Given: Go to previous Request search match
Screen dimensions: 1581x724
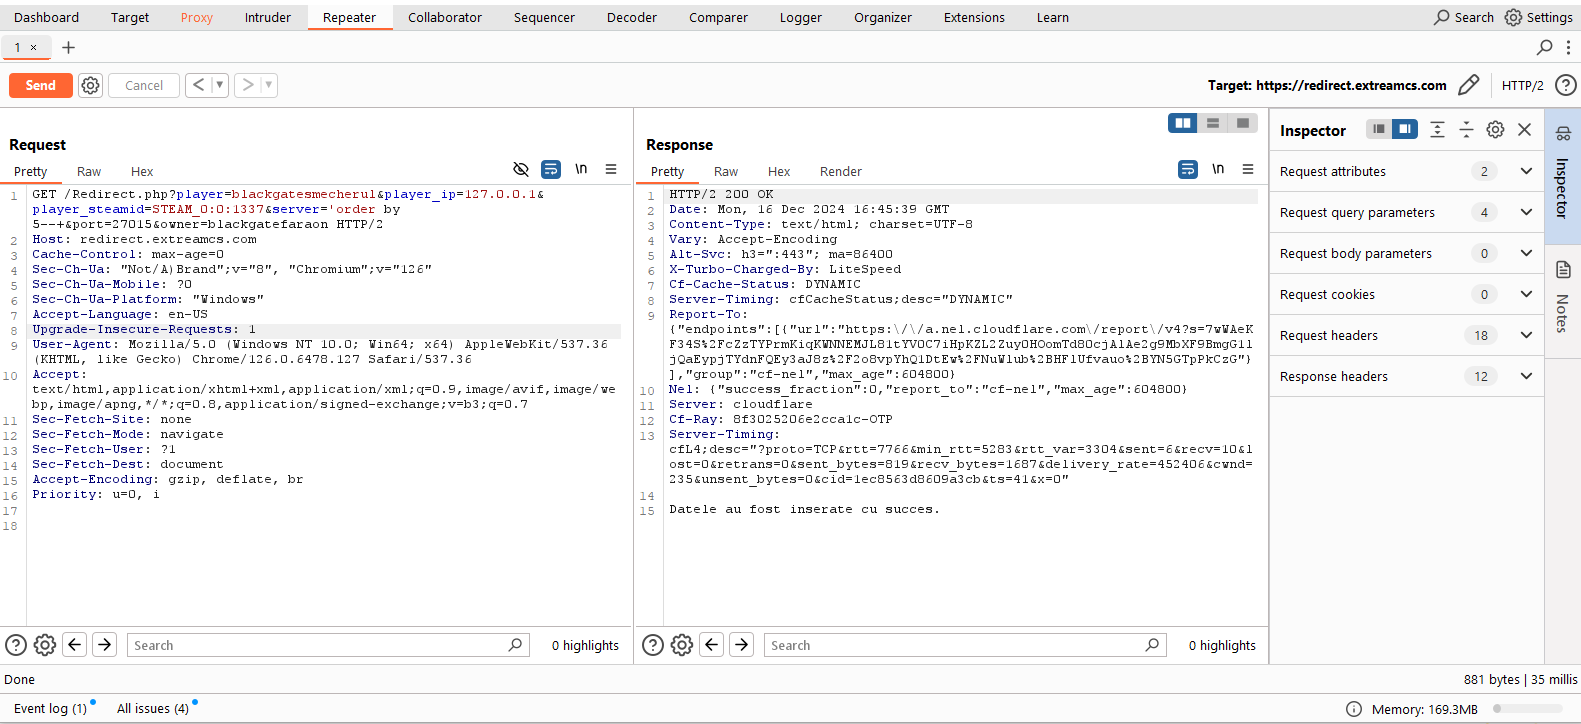Looking at the screenshot, I should coord(75,645).
